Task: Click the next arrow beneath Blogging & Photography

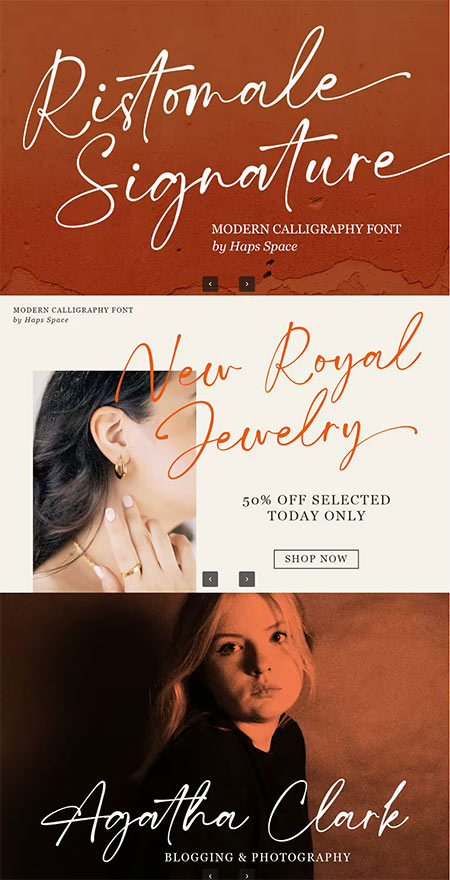Action: point(247,874)
